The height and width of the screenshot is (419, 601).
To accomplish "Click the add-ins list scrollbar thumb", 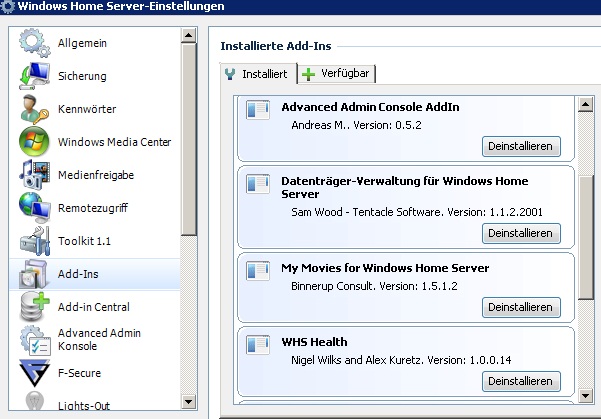I will tap(585, 237).
